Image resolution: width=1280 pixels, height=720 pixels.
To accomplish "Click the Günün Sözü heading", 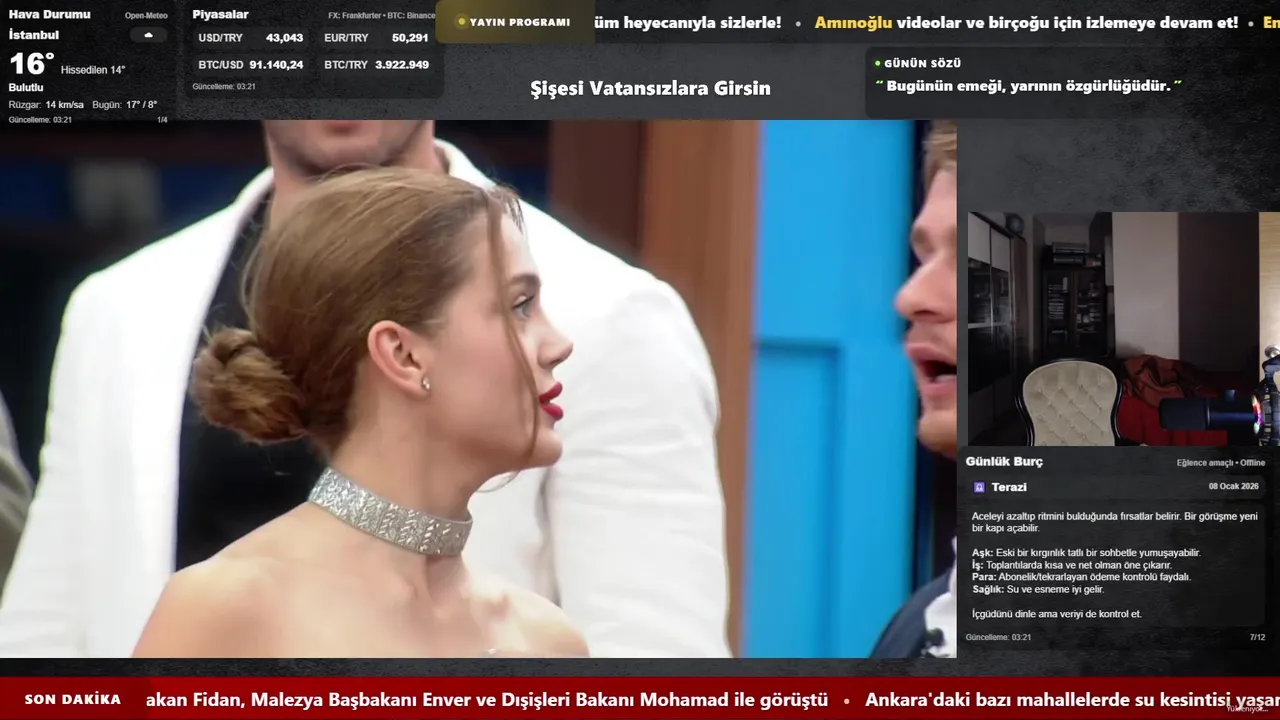I will [922, 63].
